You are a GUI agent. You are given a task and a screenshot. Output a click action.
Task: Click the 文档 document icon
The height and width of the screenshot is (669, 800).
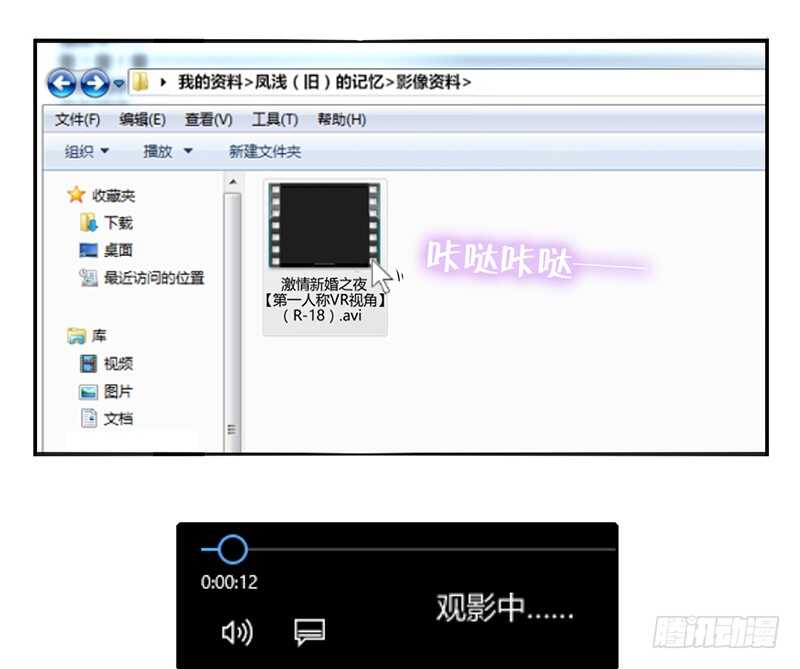pos(89,418)
